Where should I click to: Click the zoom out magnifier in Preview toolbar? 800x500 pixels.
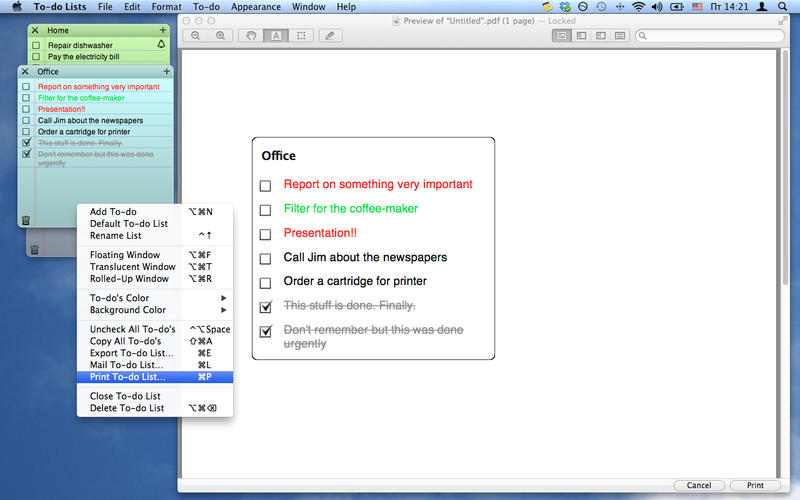(196, 36)
